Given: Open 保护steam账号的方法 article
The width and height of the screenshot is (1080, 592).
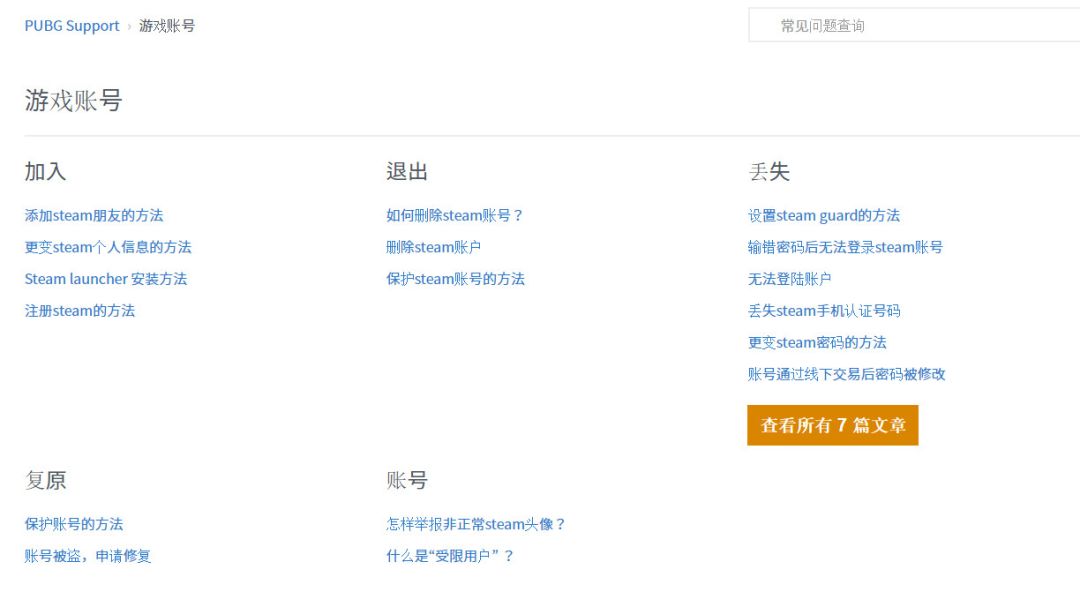Looking at the screenshot, I should point(455,279).
